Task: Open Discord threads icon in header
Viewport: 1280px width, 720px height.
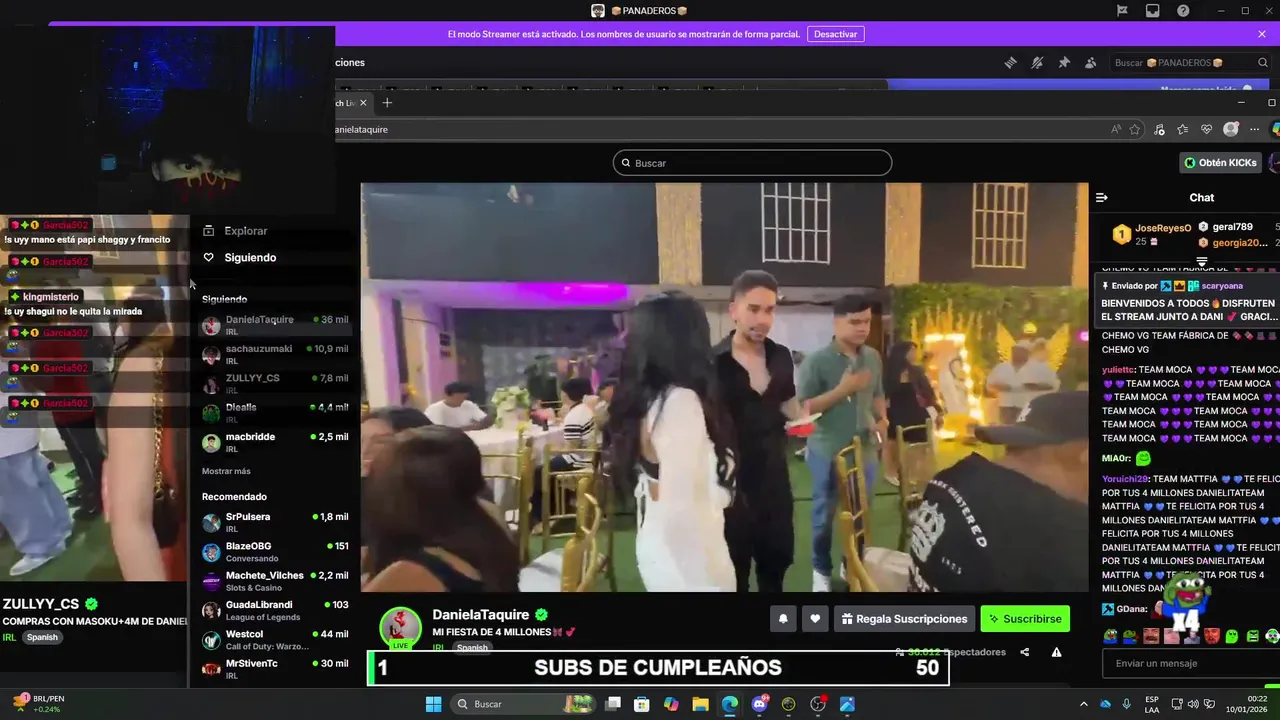Action: click(1011, 62)
